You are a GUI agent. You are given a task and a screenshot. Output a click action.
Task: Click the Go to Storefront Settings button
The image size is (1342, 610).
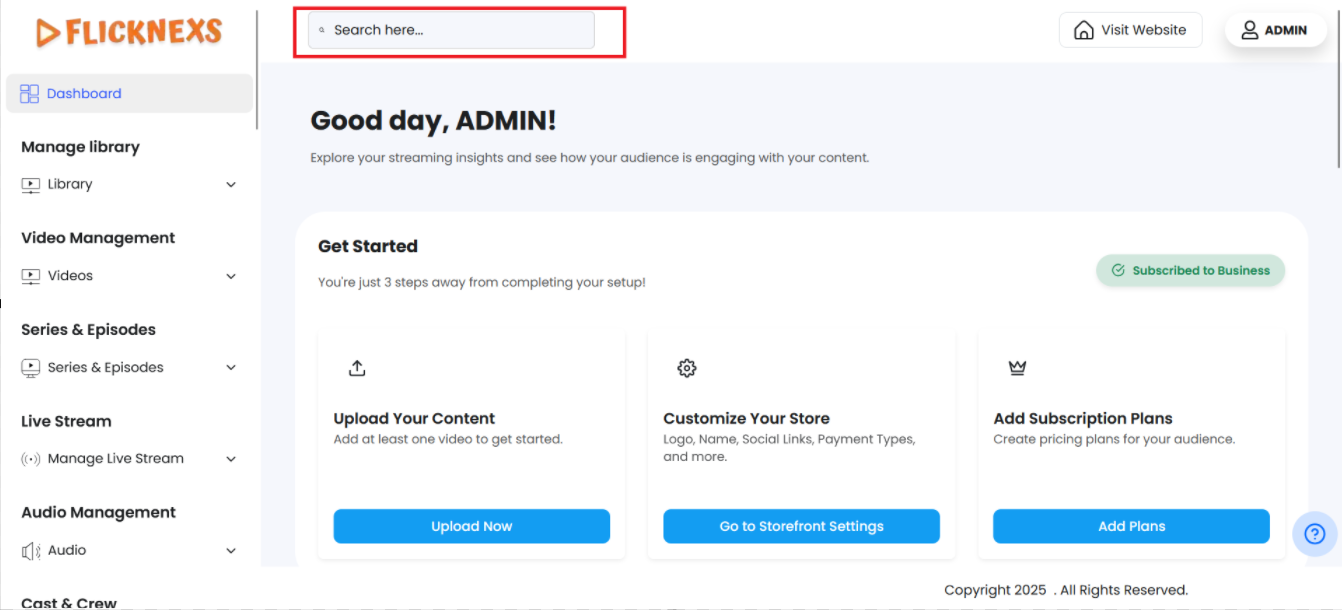(801, 526)
